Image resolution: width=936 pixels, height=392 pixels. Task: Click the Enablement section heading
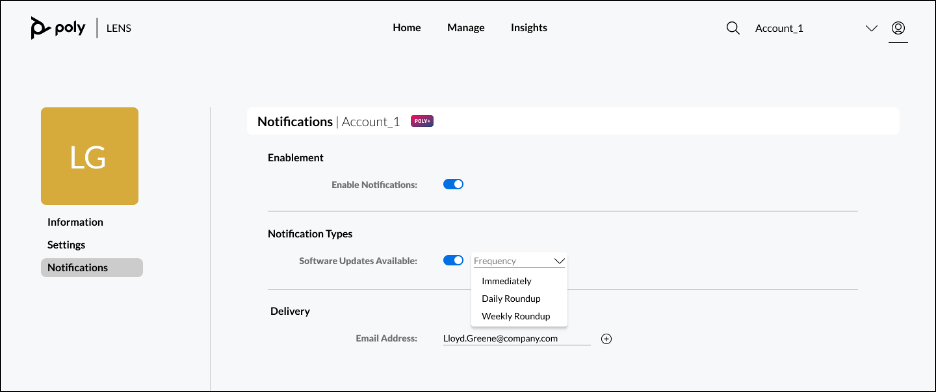295,158
